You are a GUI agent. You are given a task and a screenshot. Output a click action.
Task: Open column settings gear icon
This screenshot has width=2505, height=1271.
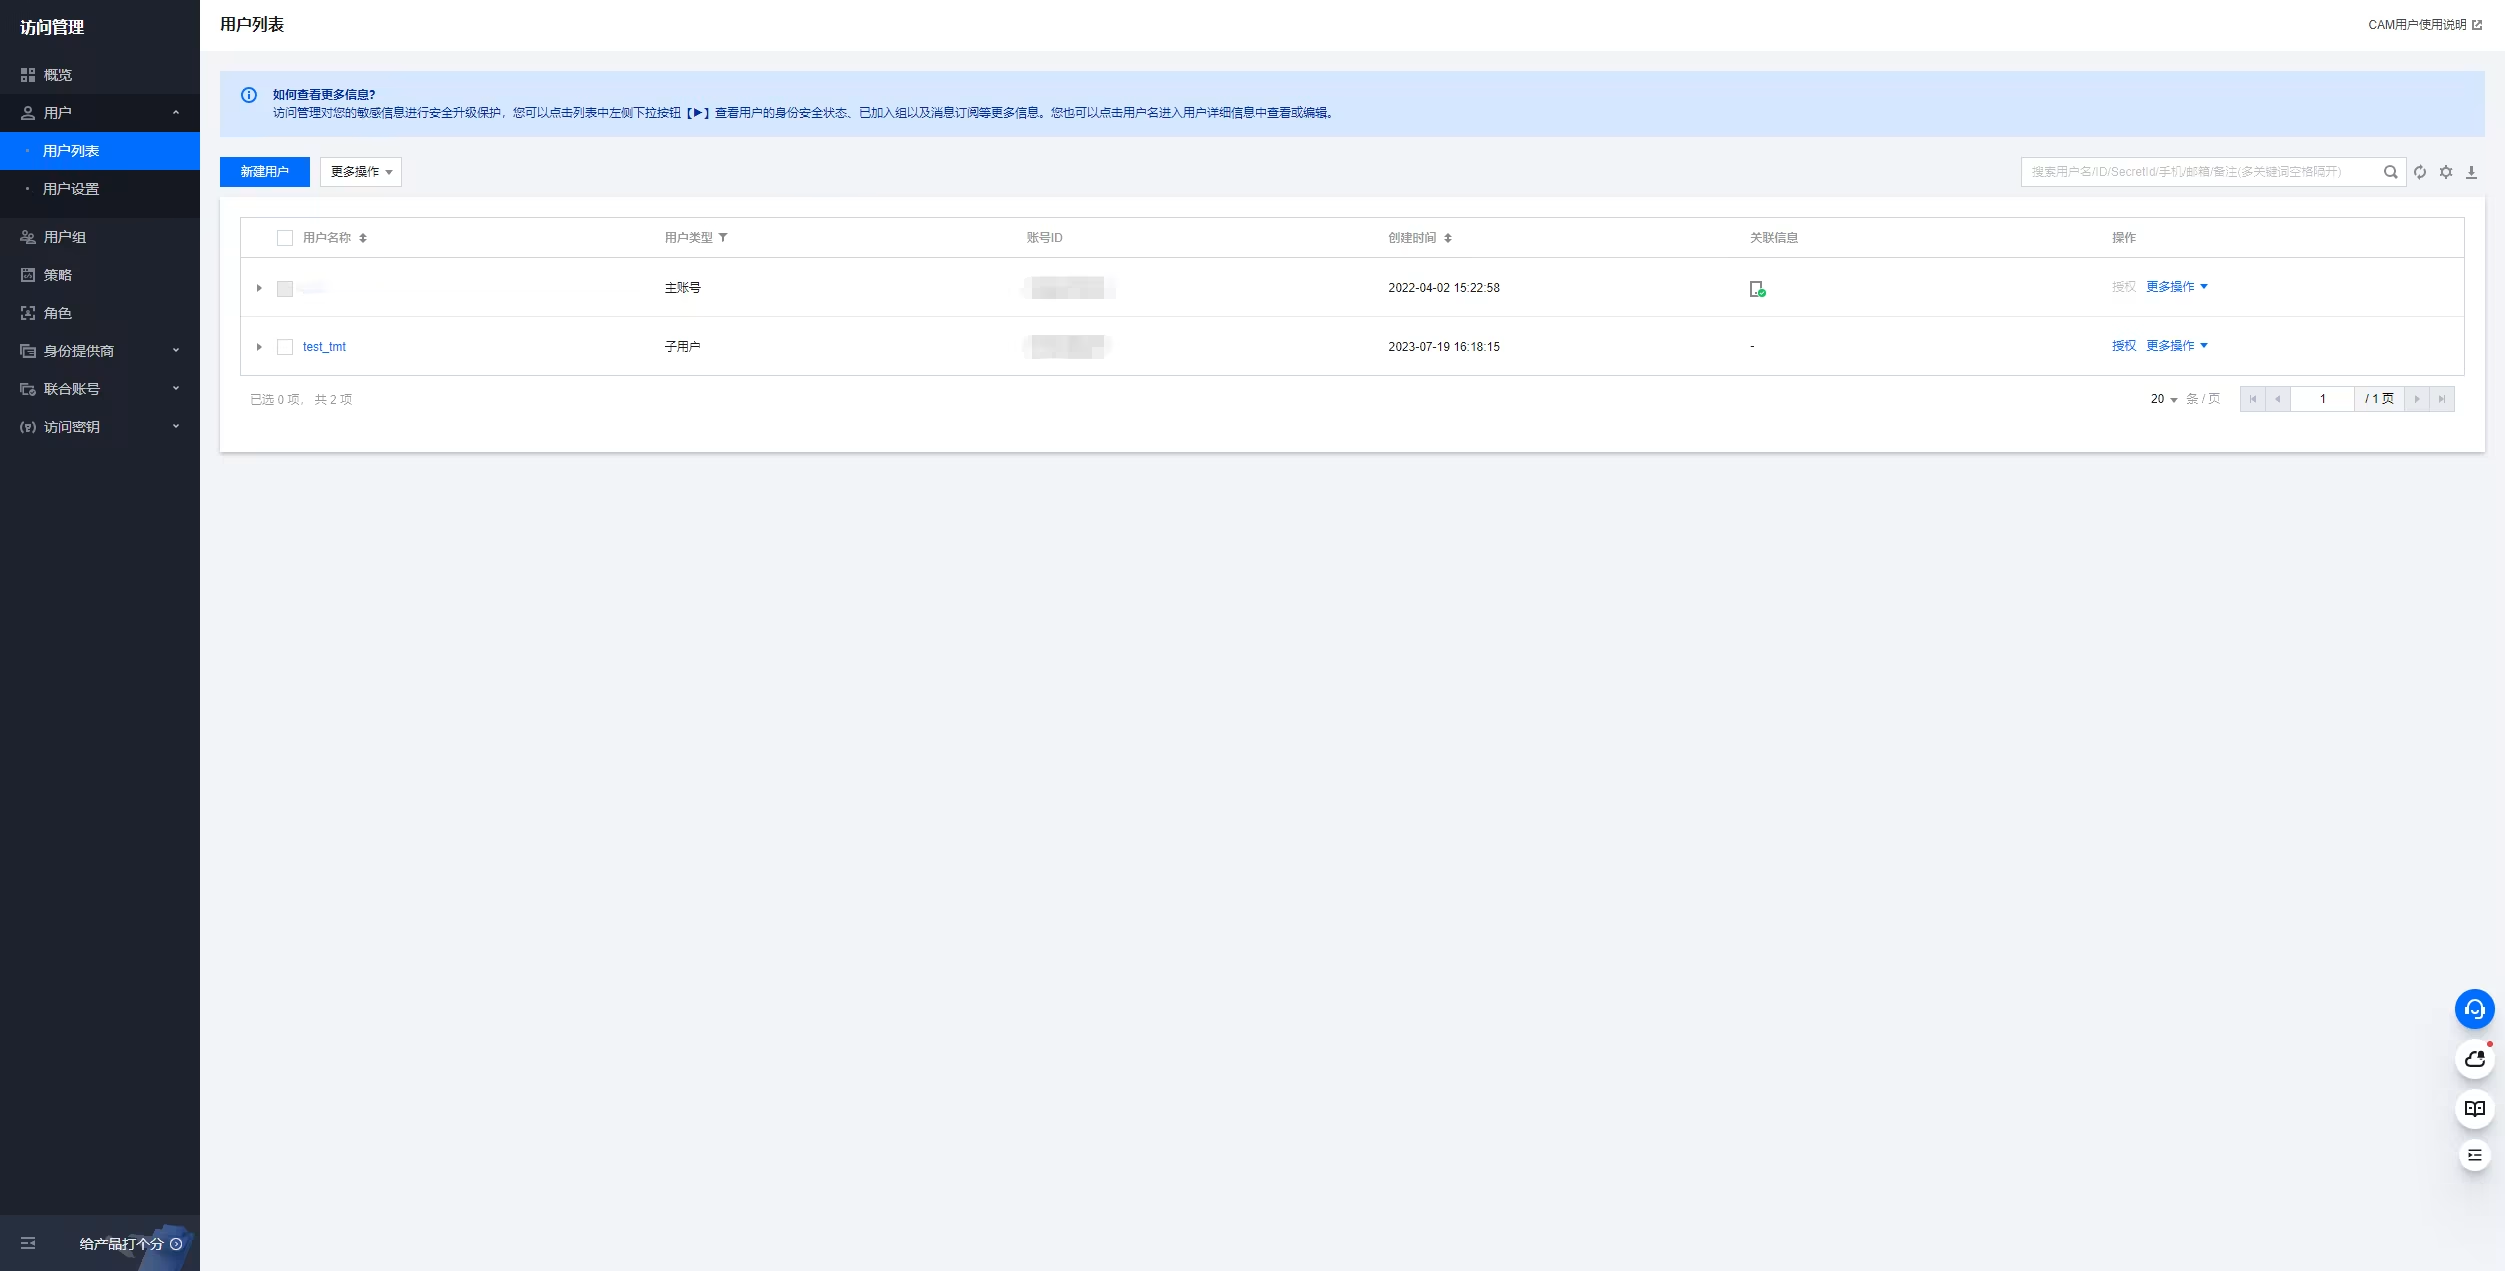2446,172
